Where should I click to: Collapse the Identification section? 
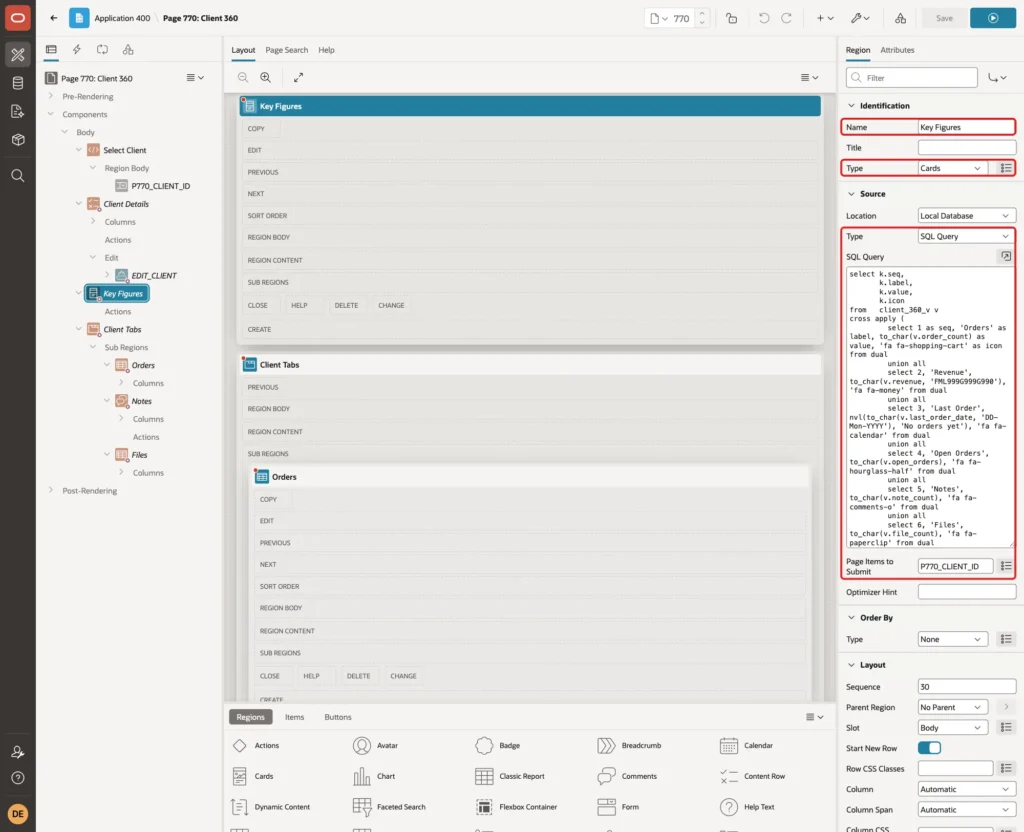[851, 106]
